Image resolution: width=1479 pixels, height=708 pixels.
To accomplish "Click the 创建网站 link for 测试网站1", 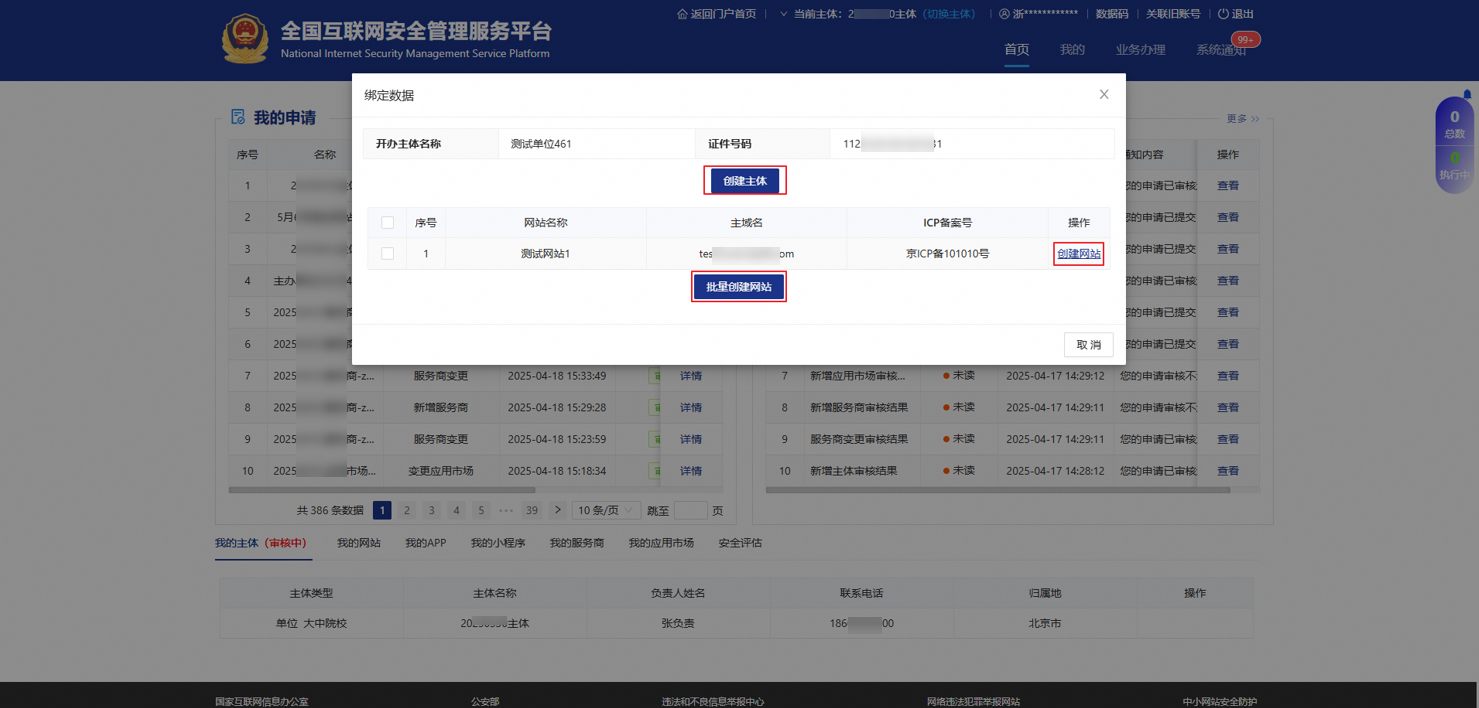I will point(1078,254).
